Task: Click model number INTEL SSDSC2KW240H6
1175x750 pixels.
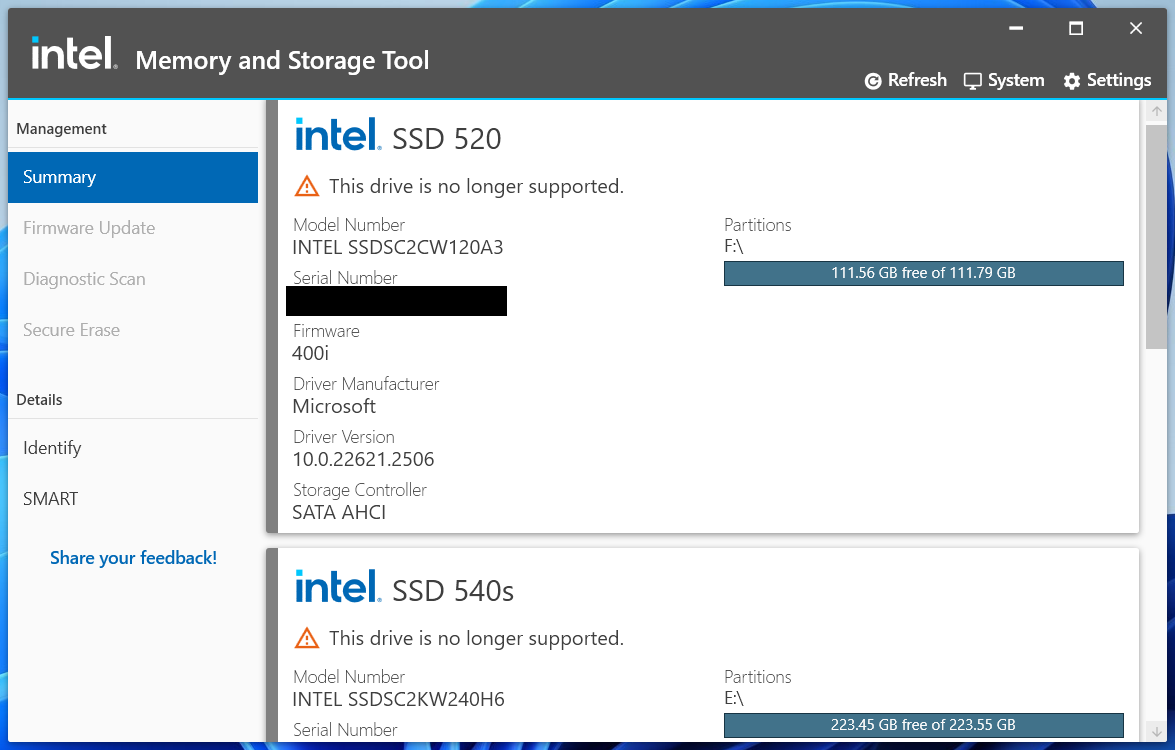Action: pyautogui.click(x=399, y=700)
